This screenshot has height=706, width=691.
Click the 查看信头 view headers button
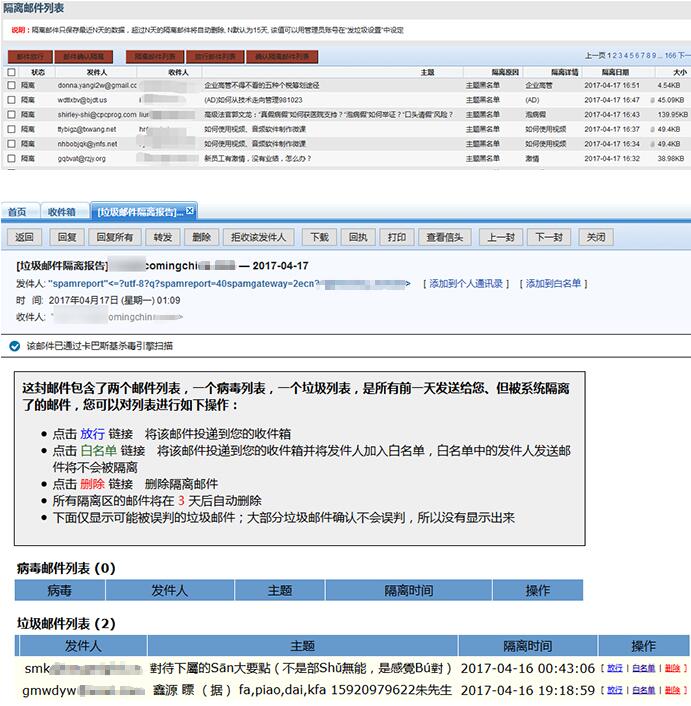445,237
